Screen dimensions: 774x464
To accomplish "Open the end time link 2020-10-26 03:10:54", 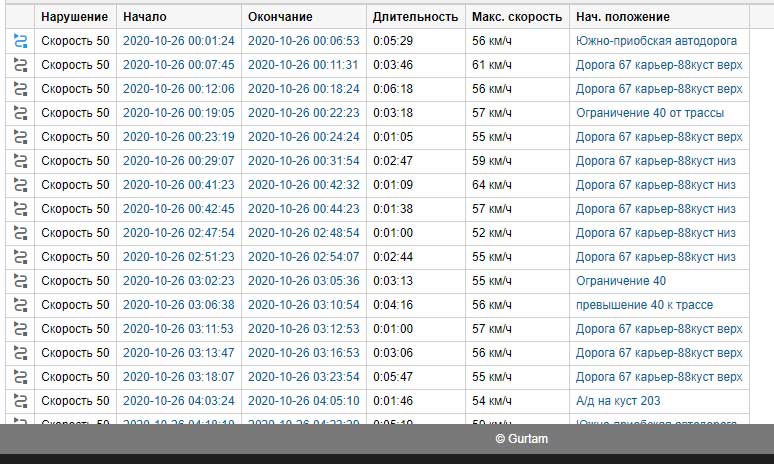I will [303, 305].
